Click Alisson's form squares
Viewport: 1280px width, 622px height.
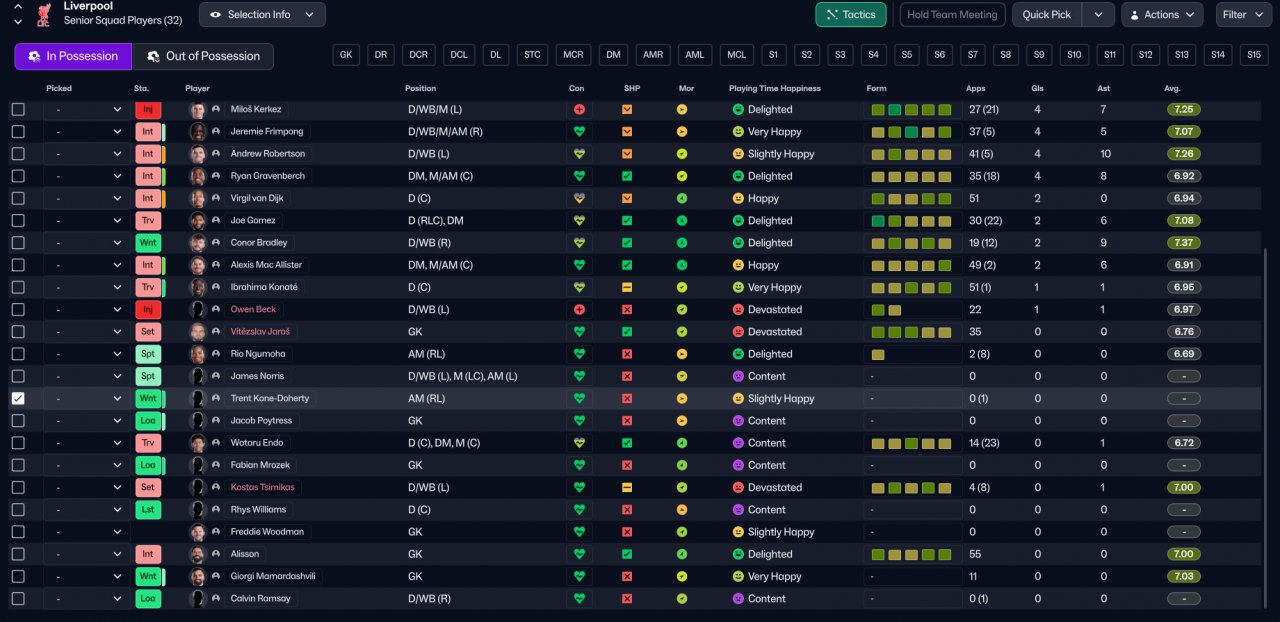pos(910,554)
